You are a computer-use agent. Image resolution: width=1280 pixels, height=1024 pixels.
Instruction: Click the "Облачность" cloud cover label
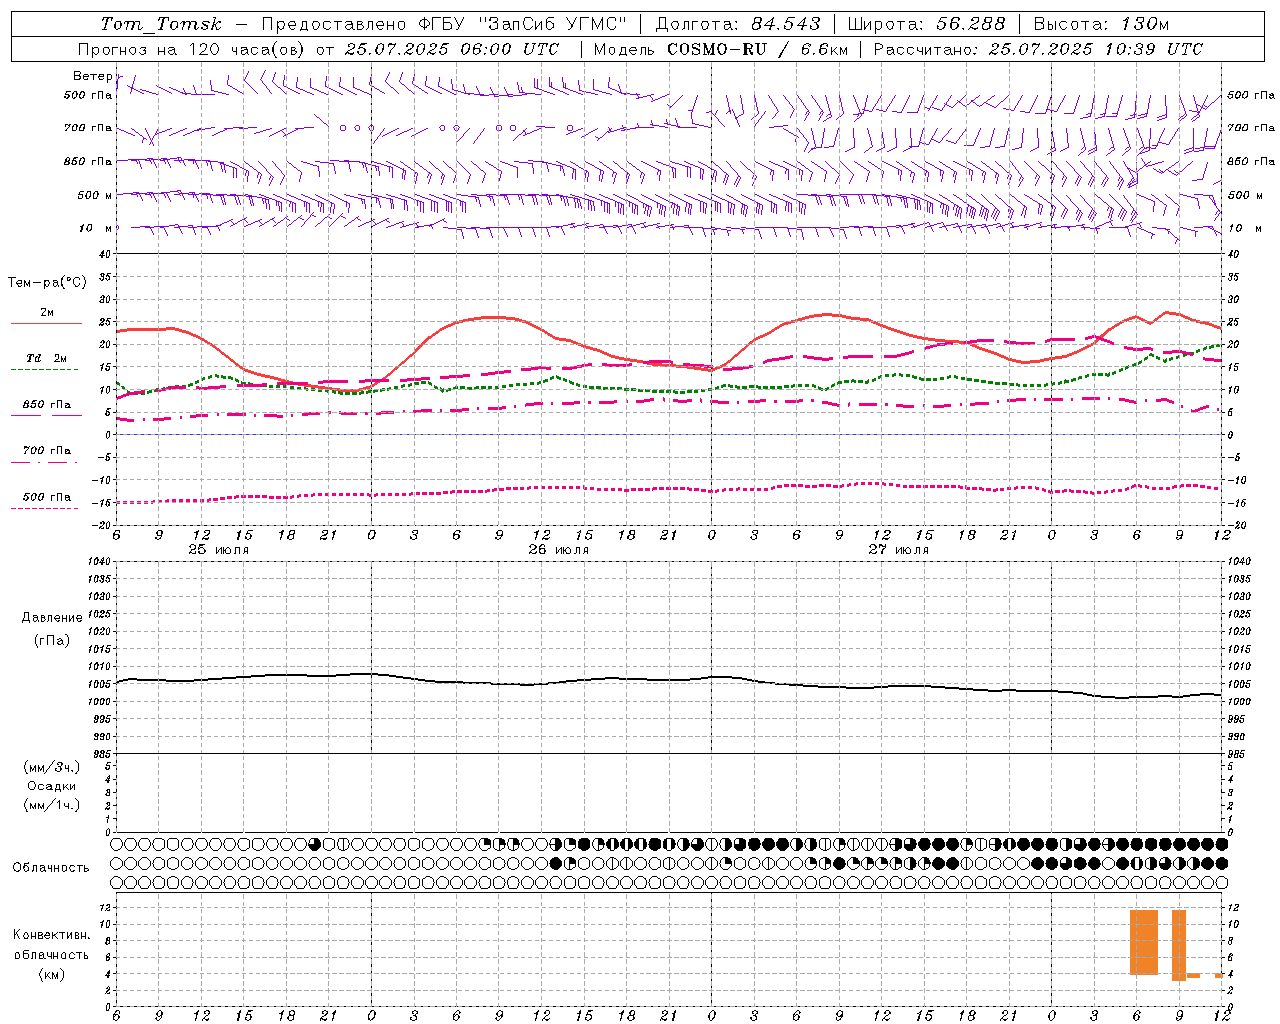[x=51, y=868]
